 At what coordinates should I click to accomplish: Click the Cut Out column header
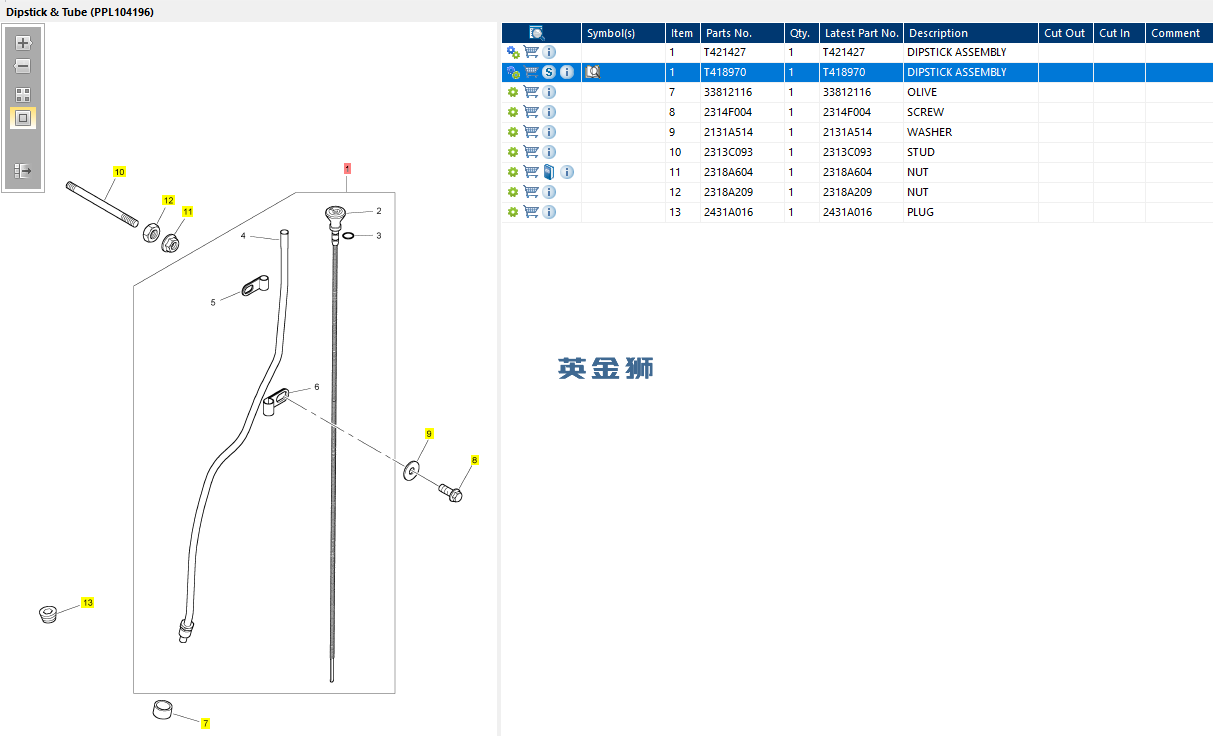(x=1064, y=33)
